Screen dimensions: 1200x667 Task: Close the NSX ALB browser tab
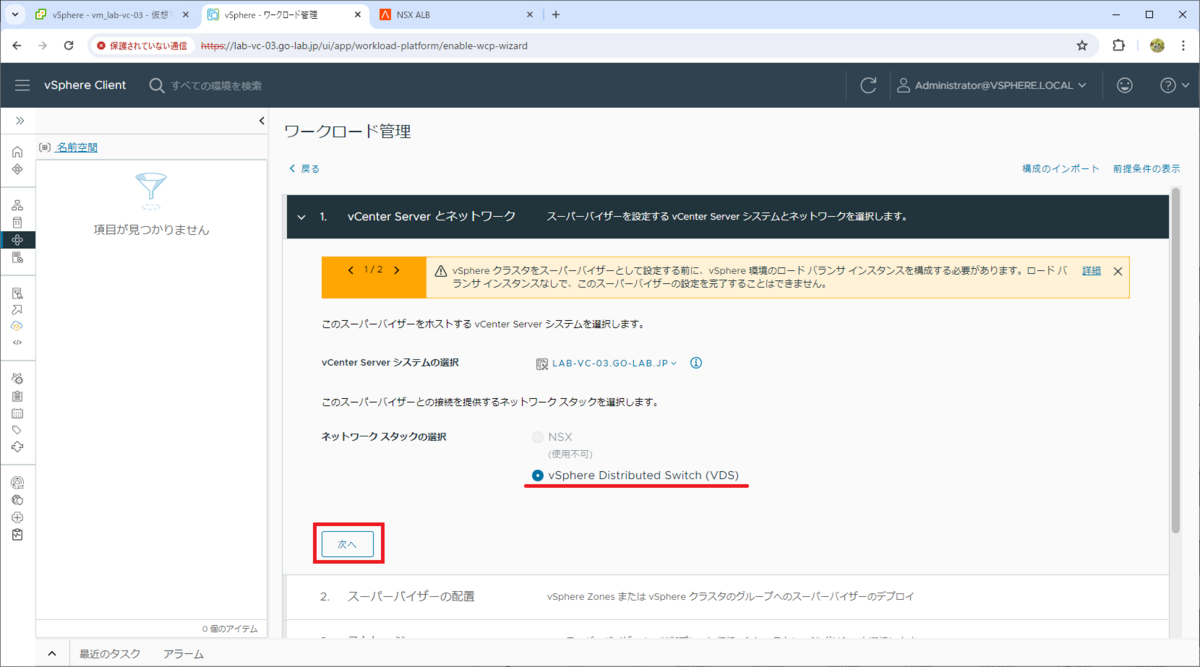530,15
